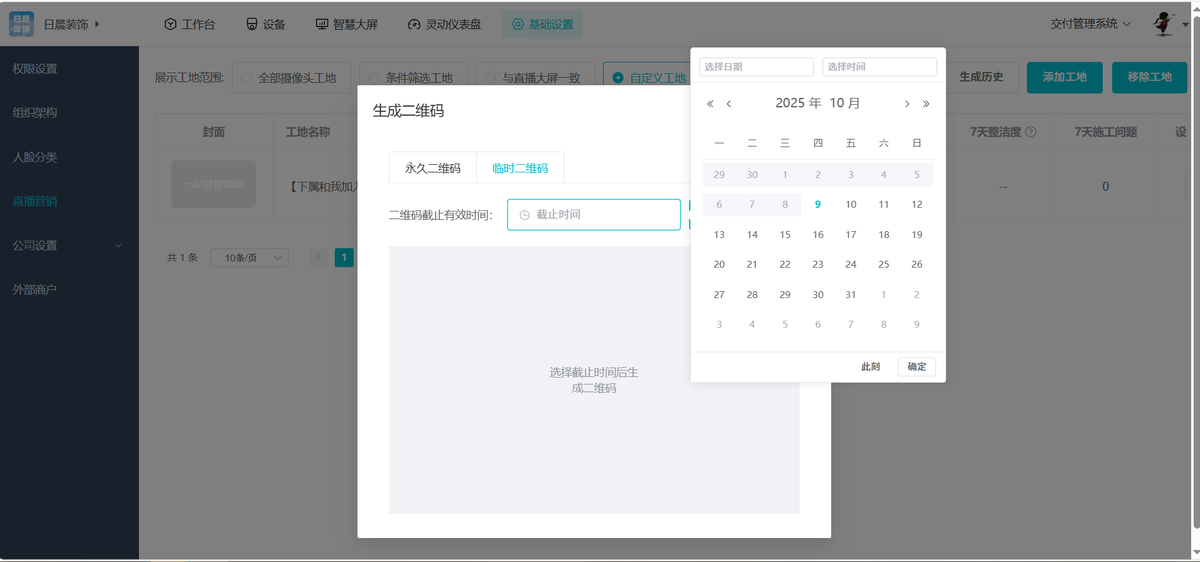Open the 交付管理系统 dropdown
Image resolution: width=1200 pixels, height=562 pixels.
[1090, 23]
